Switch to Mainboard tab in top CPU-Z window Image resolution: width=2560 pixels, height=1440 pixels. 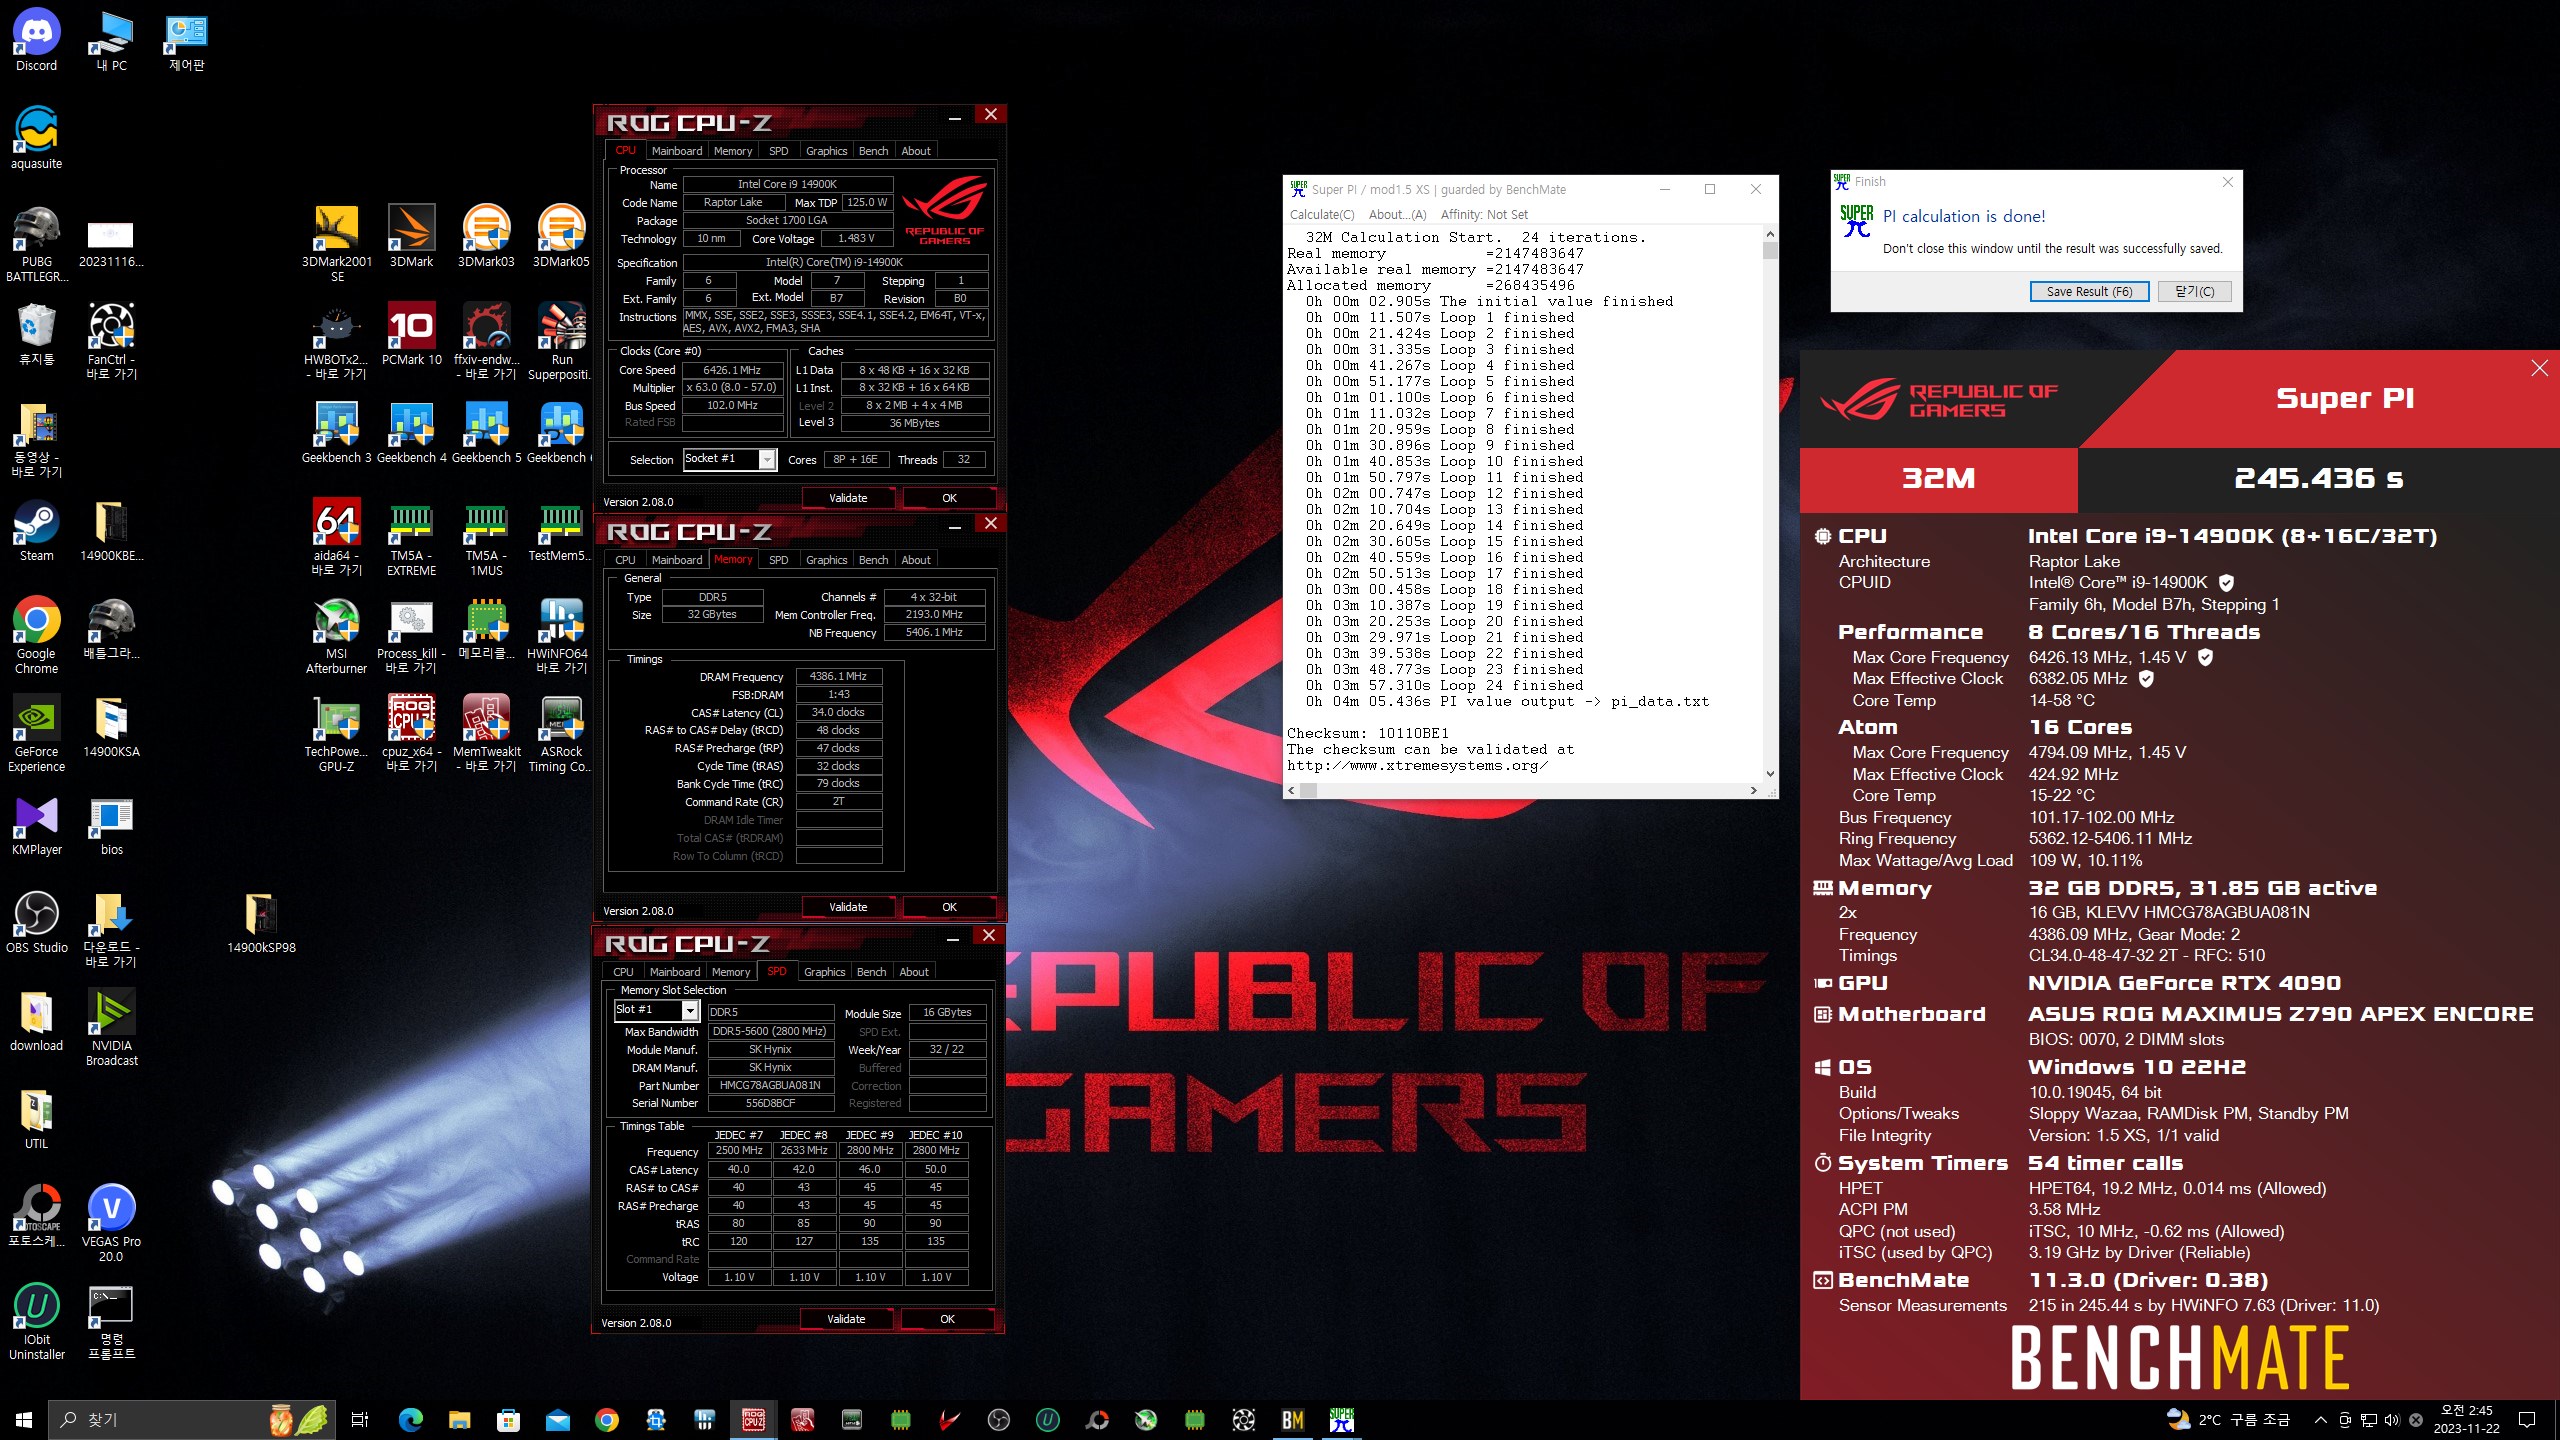coord(676,151)
